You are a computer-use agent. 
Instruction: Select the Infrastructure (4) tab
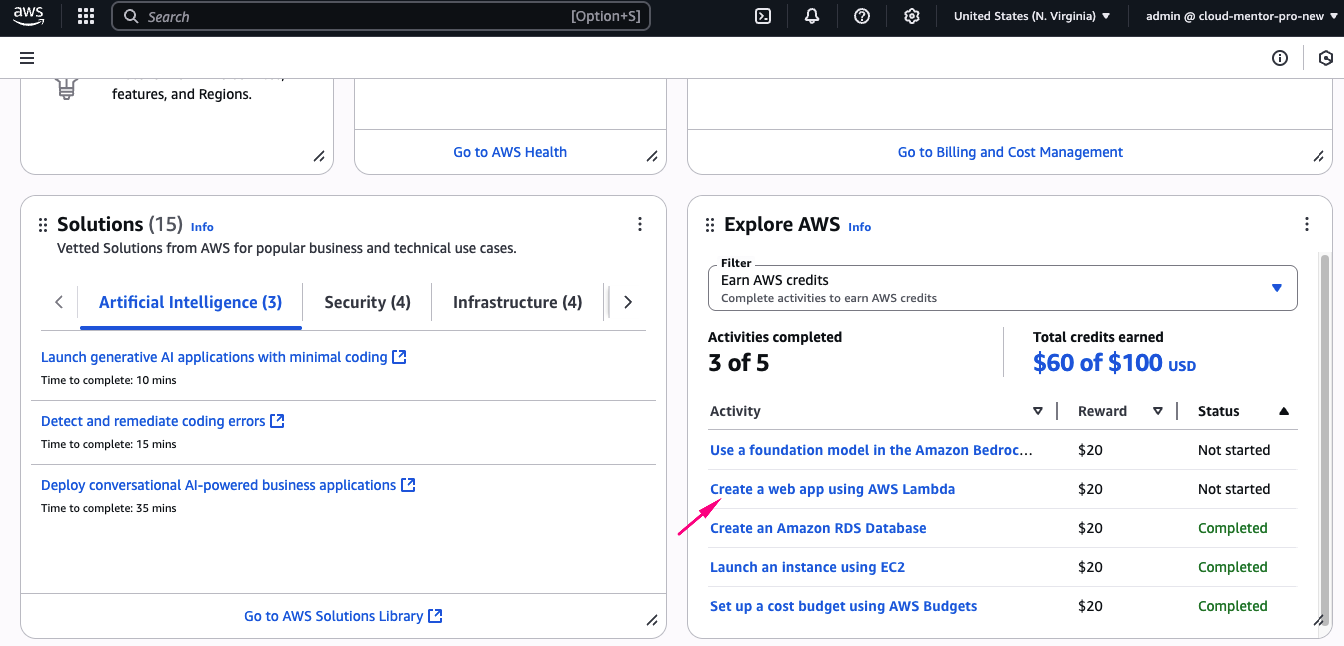(517, 302)
